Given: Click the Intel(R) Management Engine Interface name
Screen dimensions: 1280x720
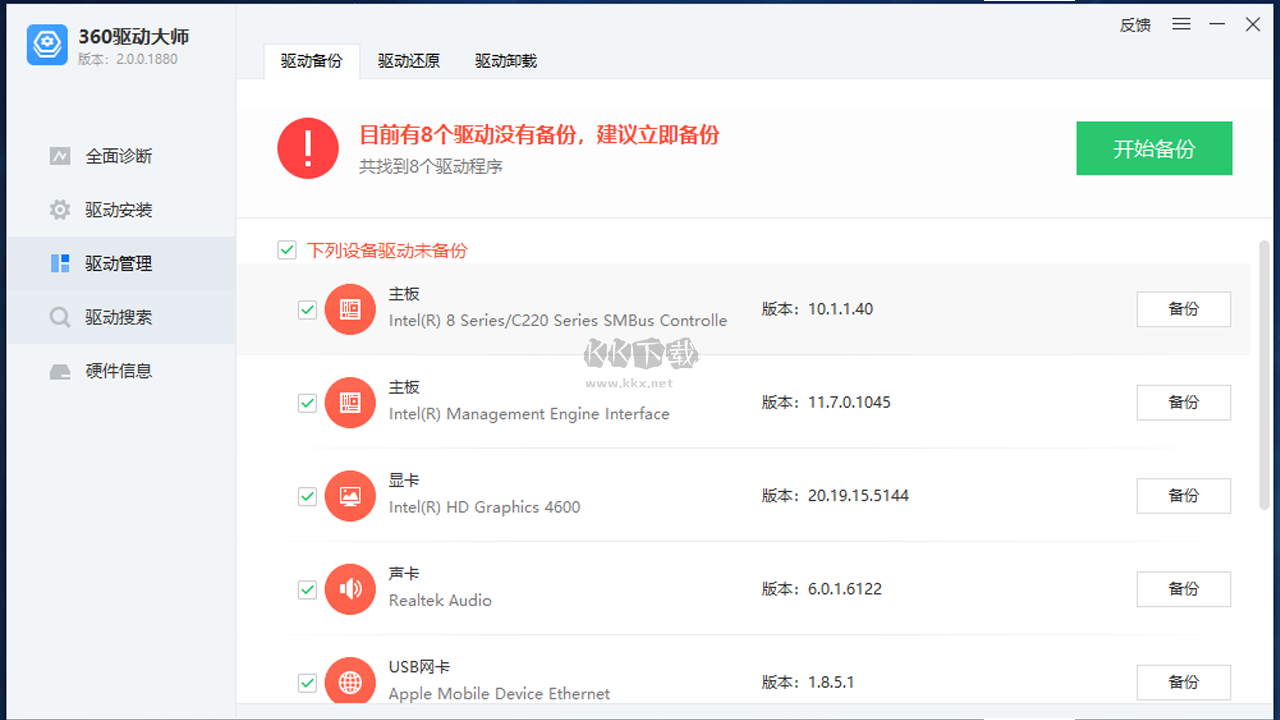Looking at the screenshot, I should tap(529, 414).
